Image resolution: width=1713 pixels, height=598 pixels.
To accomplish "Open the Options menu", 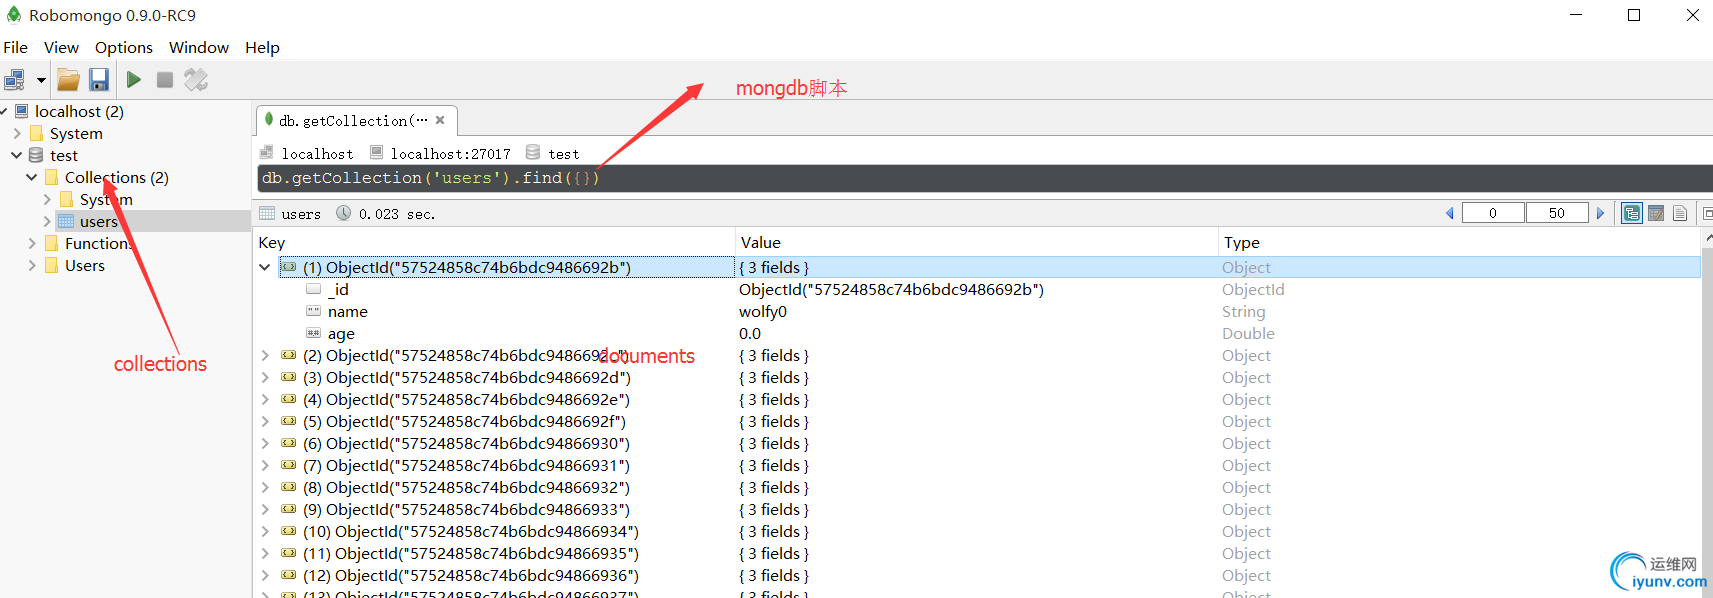I will [x=124, y=47].
